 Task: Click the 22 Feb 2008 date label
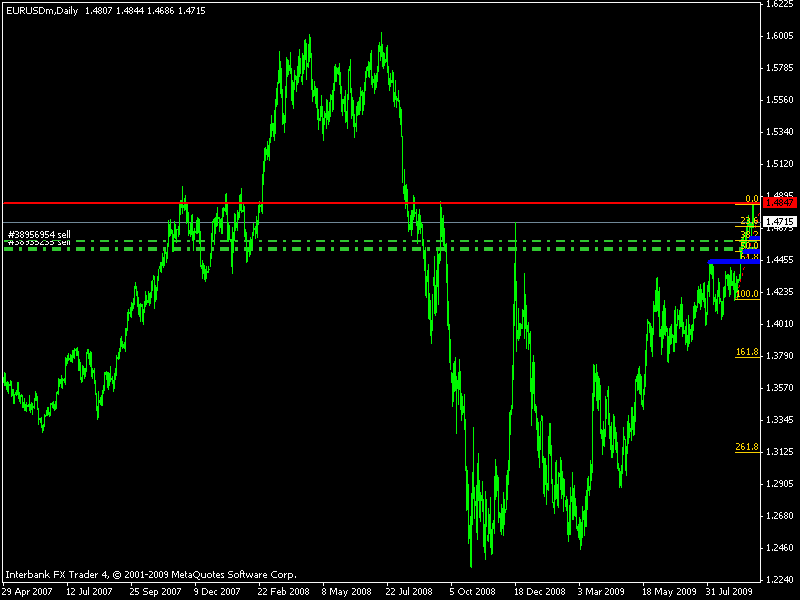(x=280, y=591)
